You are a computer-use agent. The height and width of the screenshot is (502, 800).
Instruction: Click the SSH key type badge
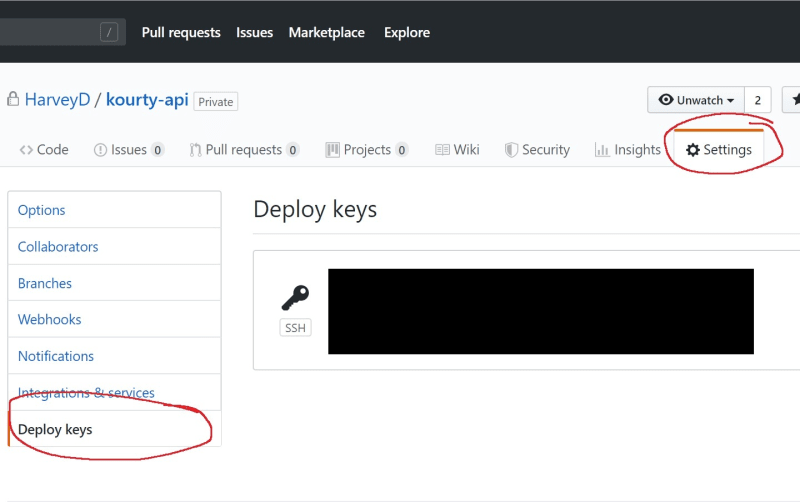[x=295, y=328]
